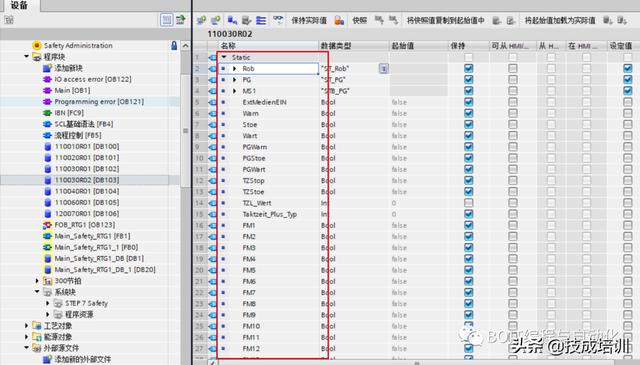Viewport: 640px width, 365px height.
Task: Click the green arrow icon in project tree header
Action: coord(180,20)
